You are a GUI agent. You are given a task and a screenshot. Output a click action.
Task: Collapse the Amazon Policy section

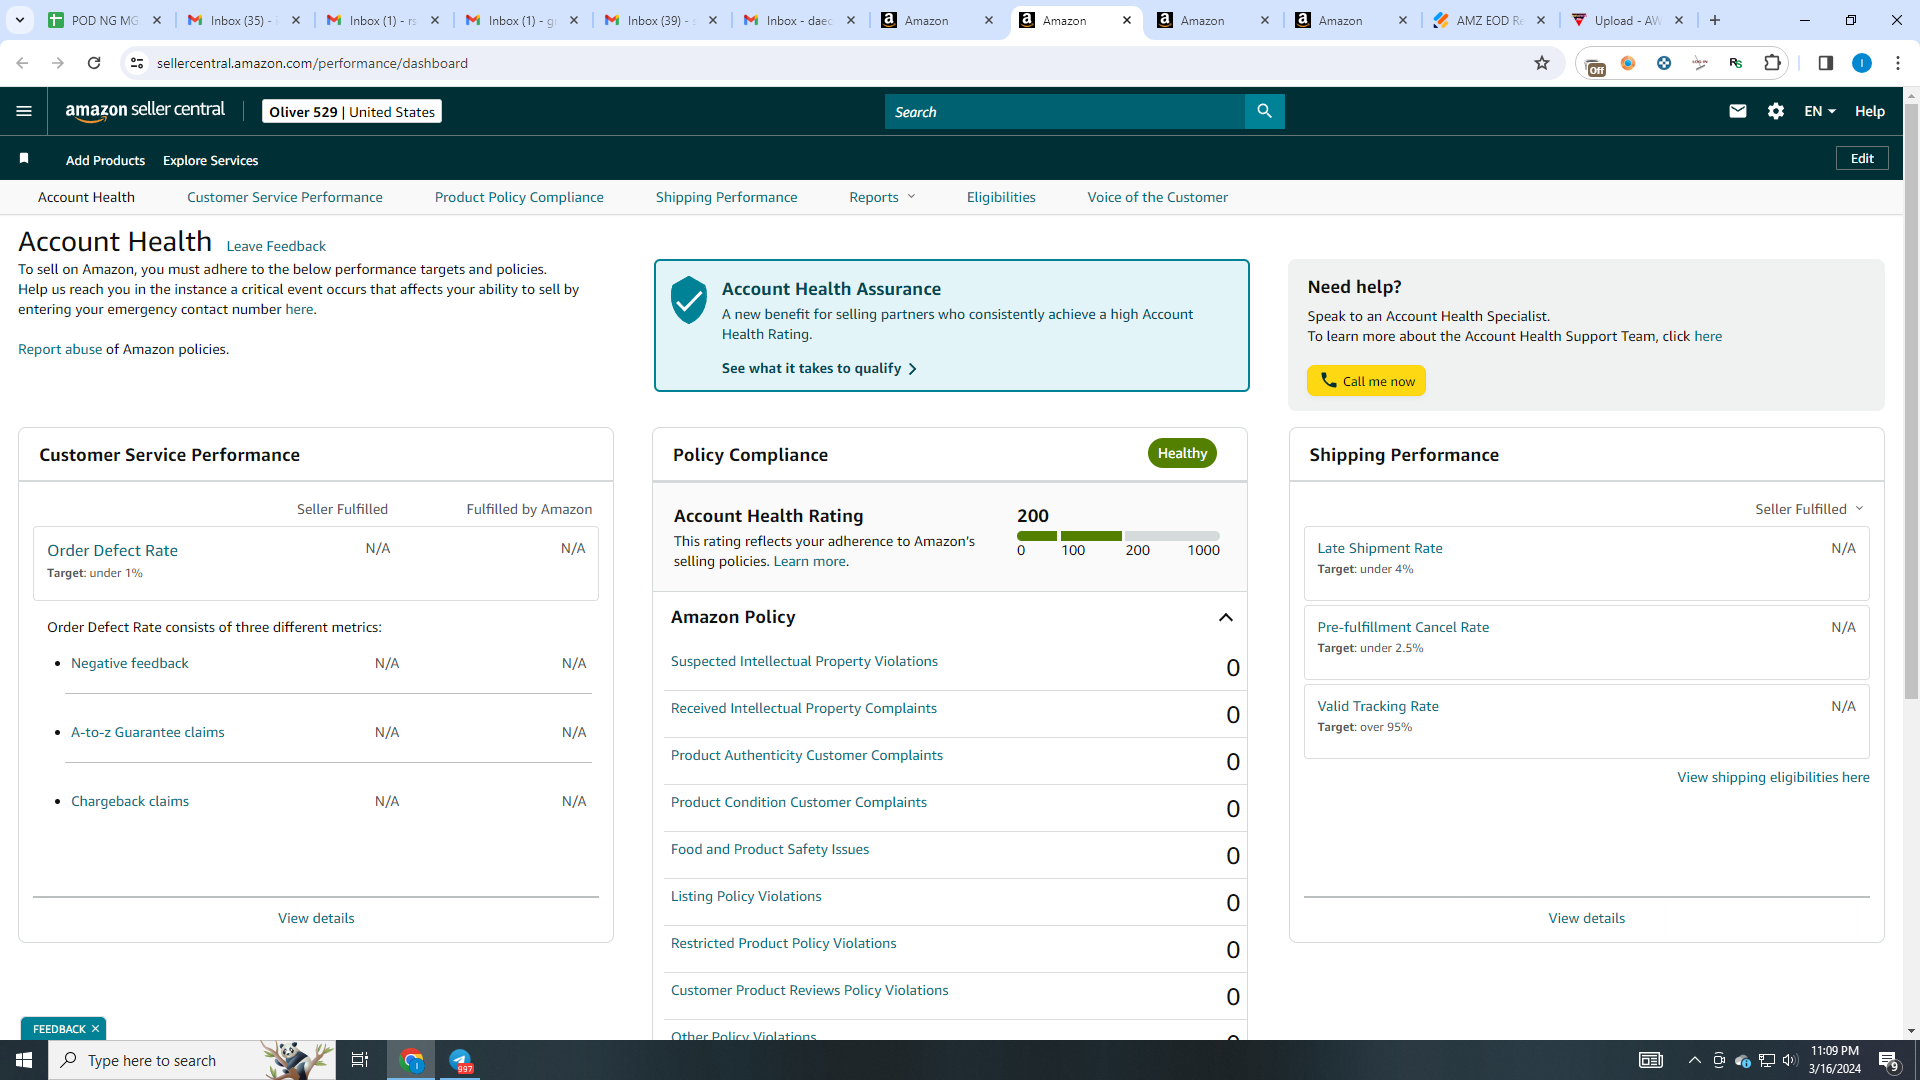click(x=1226, y=618)
